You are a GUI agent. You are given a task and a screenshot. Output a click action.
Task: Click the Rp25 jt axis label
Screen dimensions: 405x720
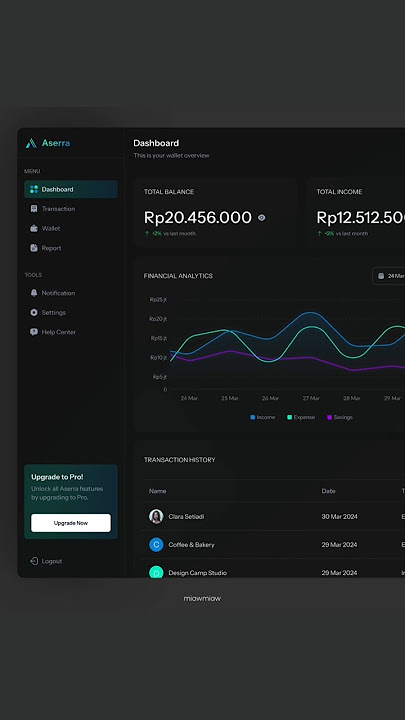[158, 299]
